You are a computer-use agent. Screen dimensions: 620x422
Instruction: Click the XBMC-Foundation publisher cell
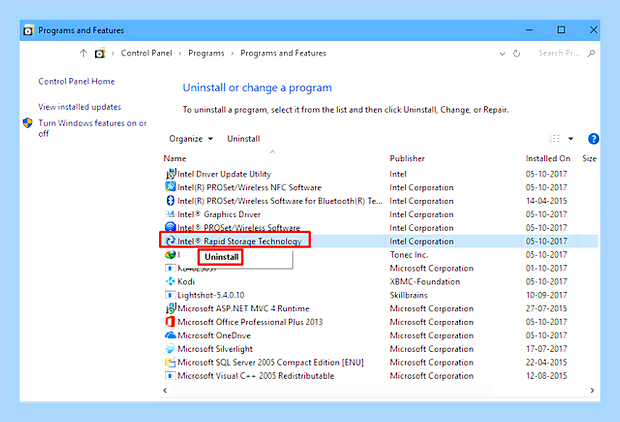(425, 282)
